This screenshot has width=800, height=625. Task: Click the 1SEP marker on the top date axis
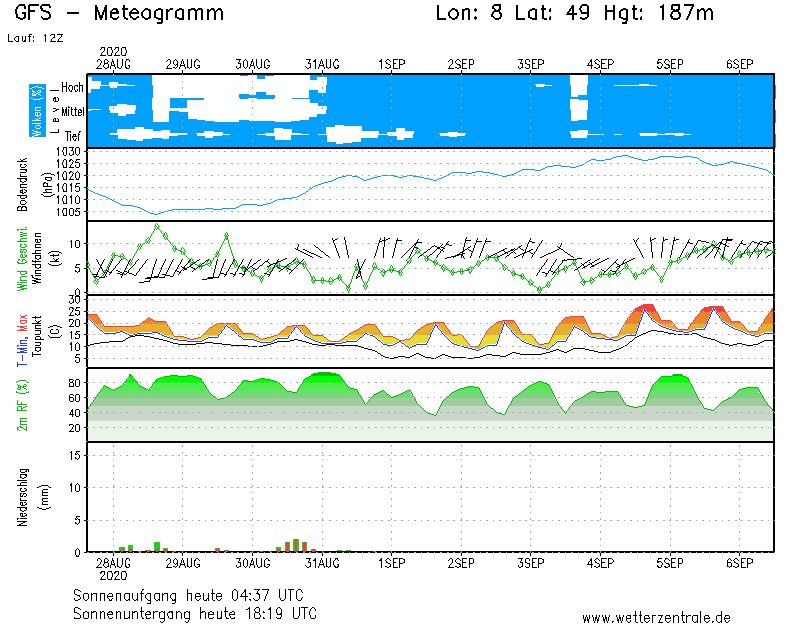tap(391, 64)
